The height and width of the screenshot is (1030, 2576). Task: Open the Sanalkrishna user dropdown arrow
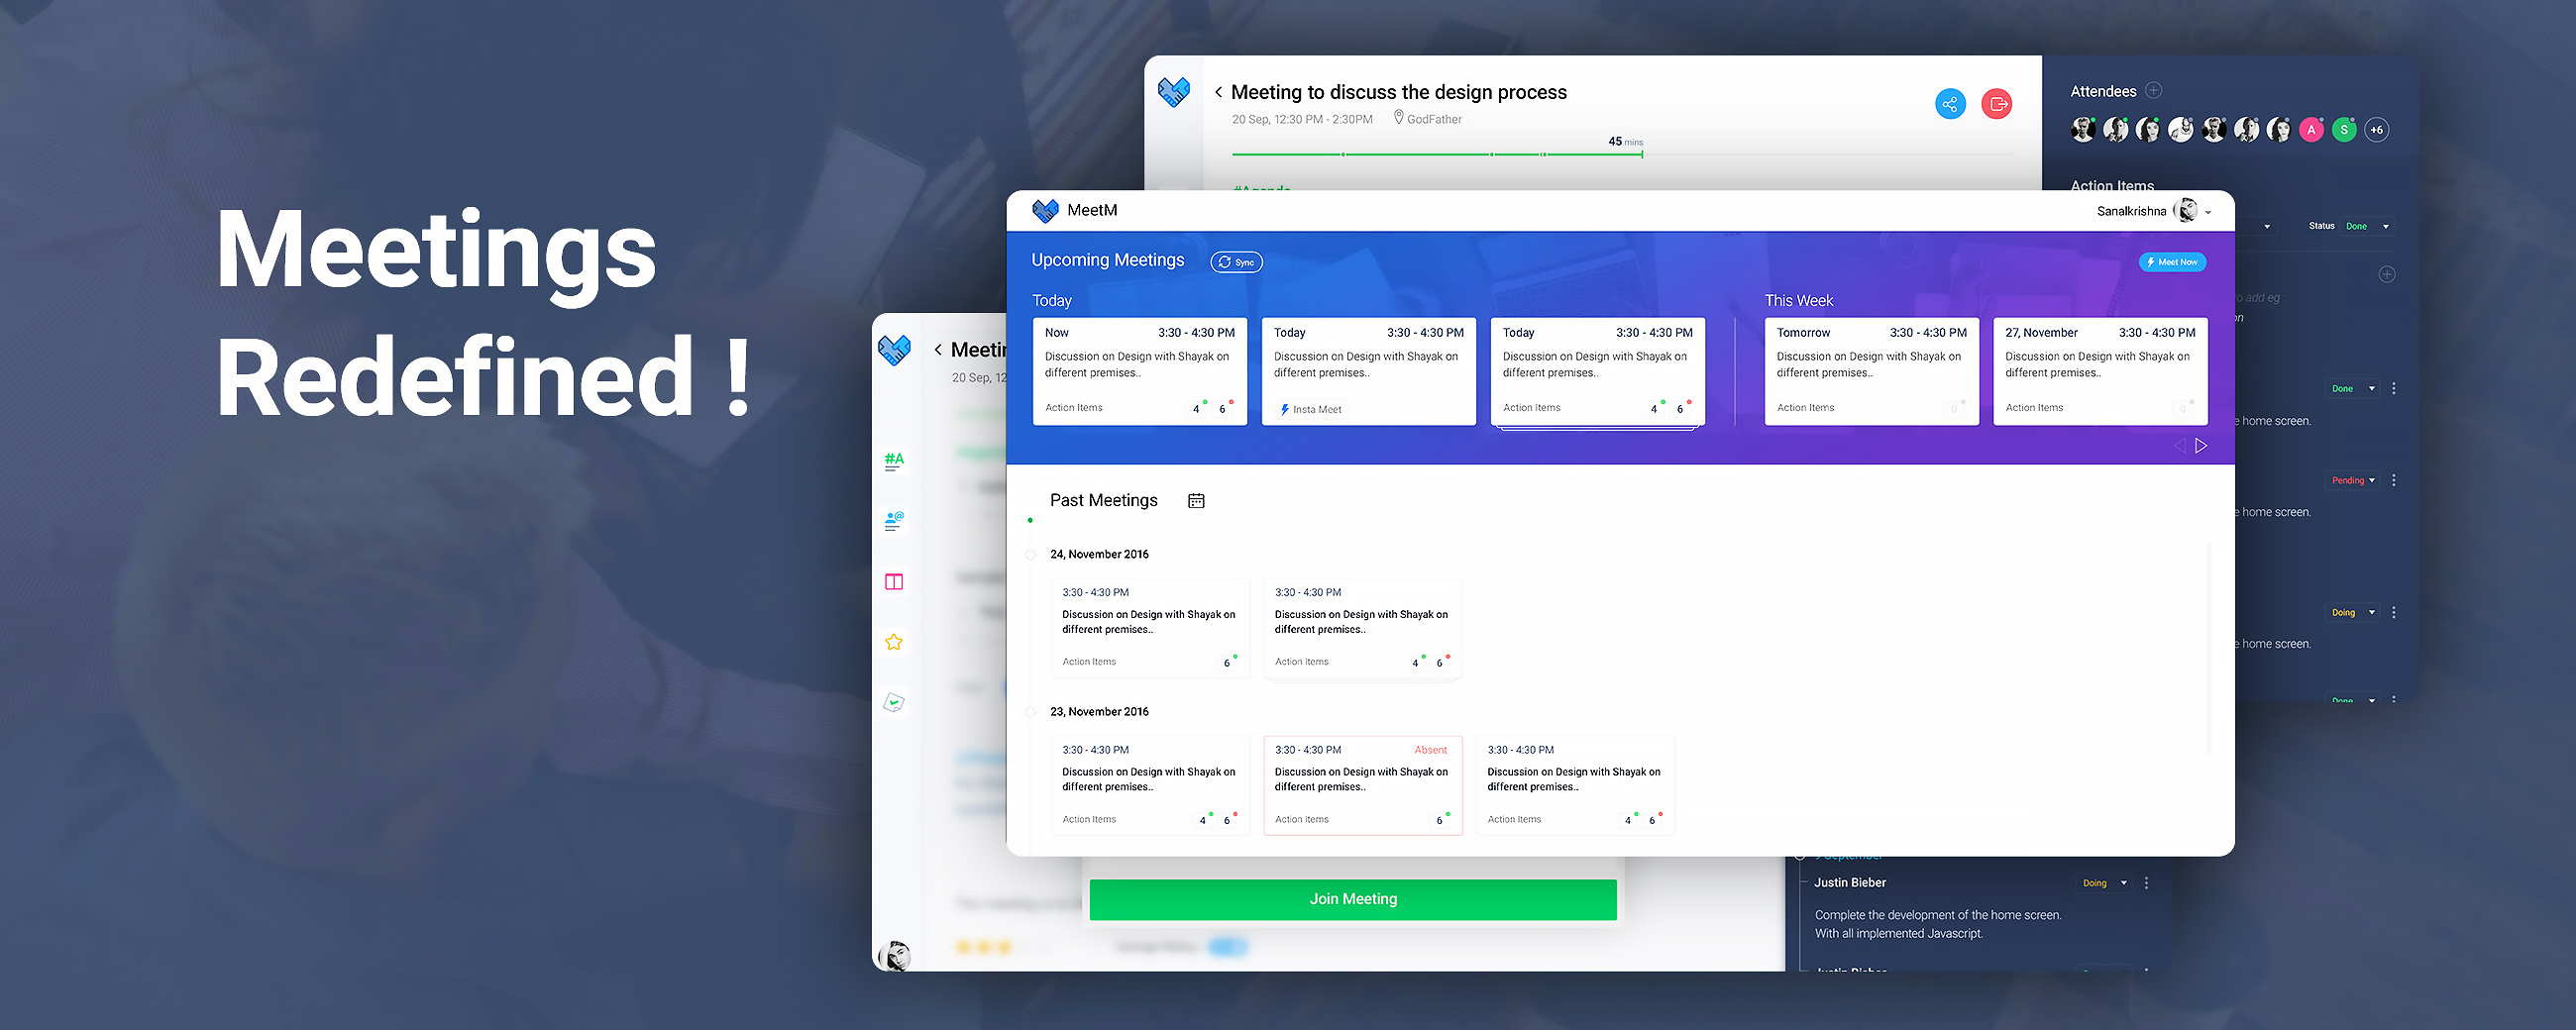click(2208, 212)
